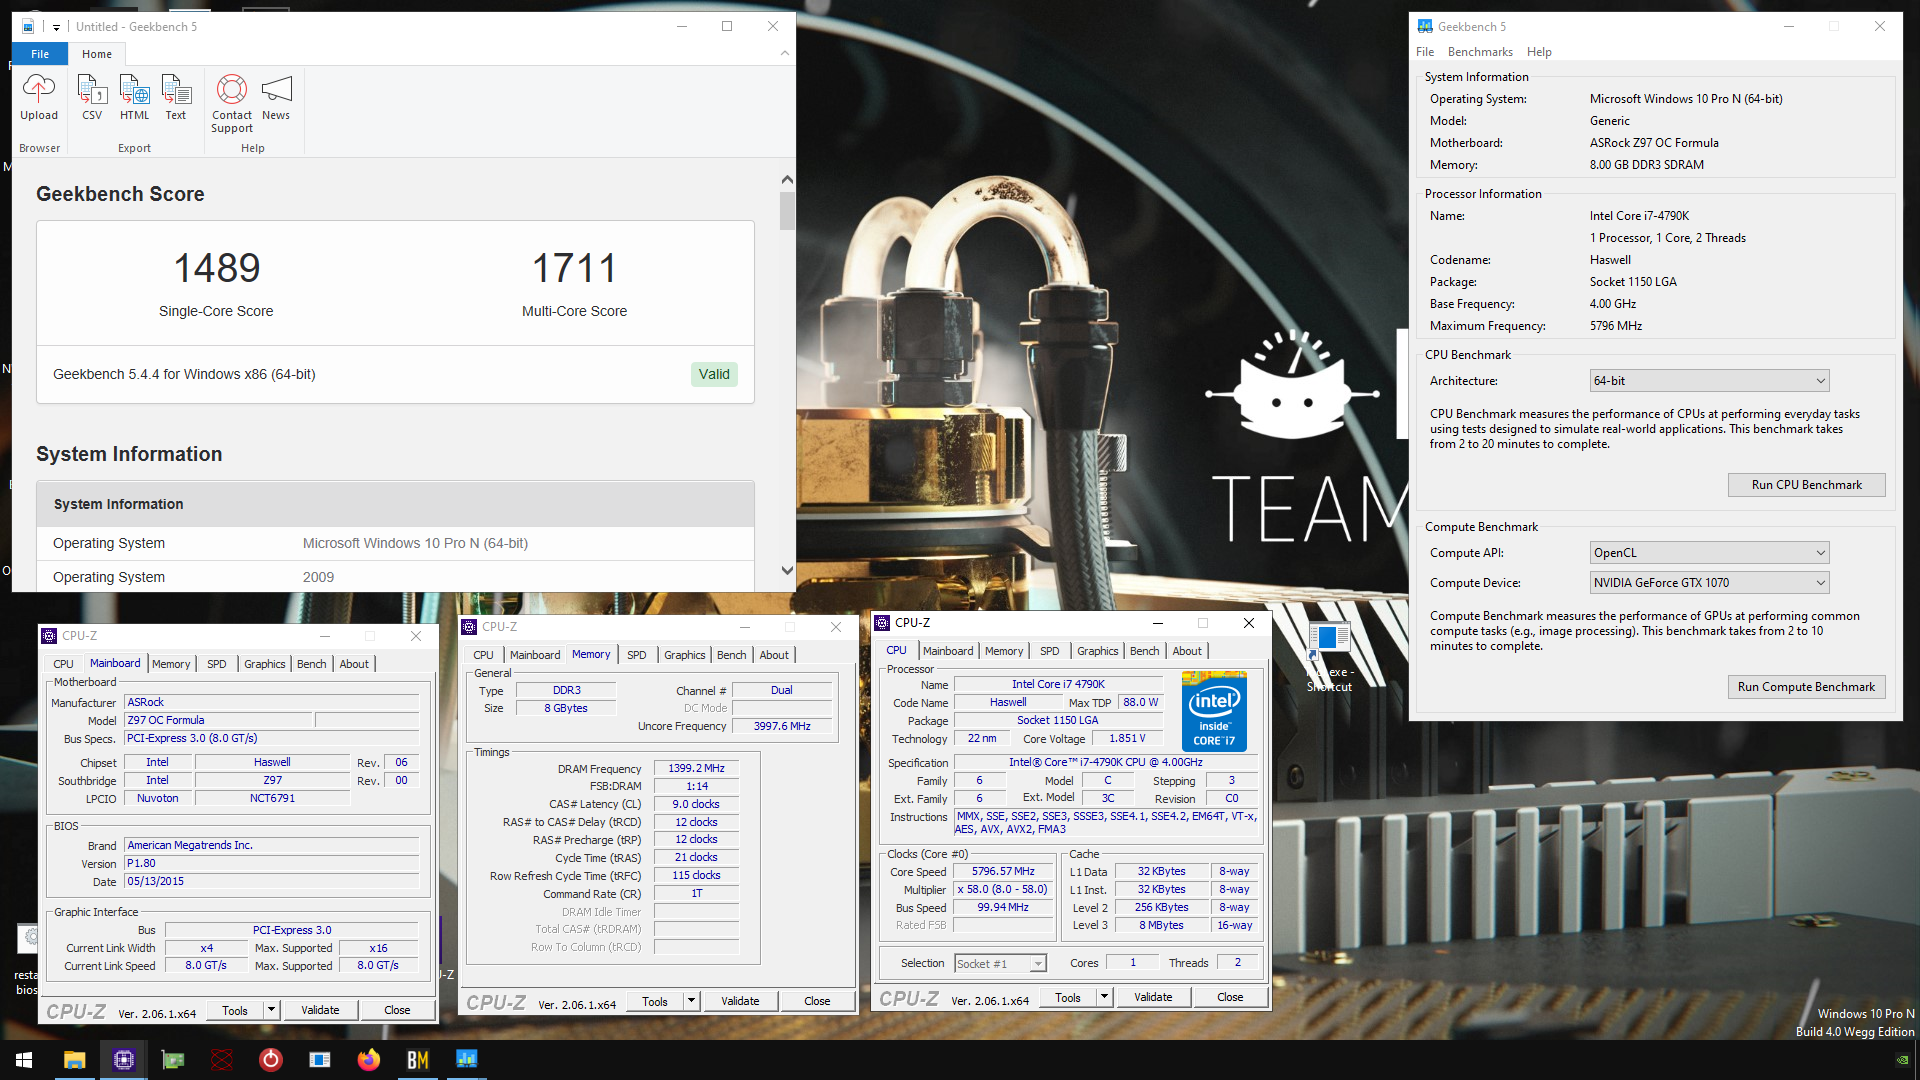Switch to Mainboard tab in CPU tab CPU-Z window
Viewport: 1920px width, 1080px height.
coord(948,651)
